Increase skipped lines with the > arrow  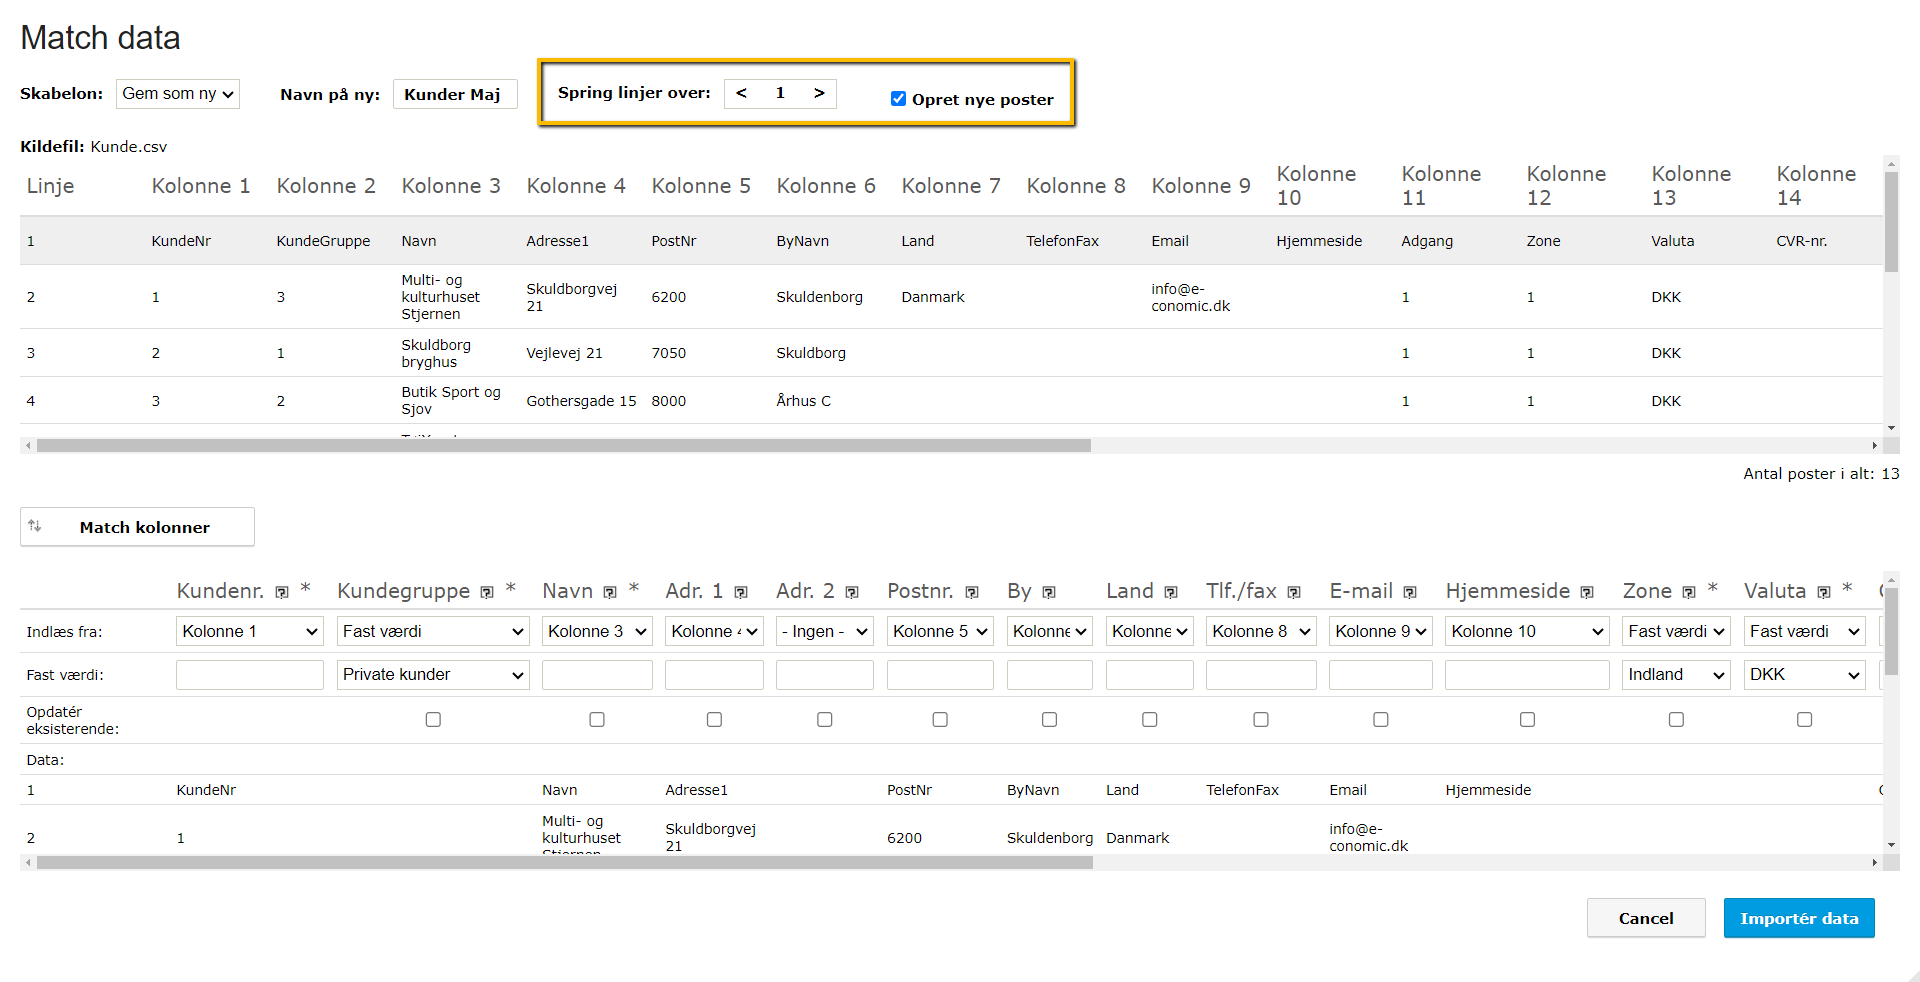819,93
